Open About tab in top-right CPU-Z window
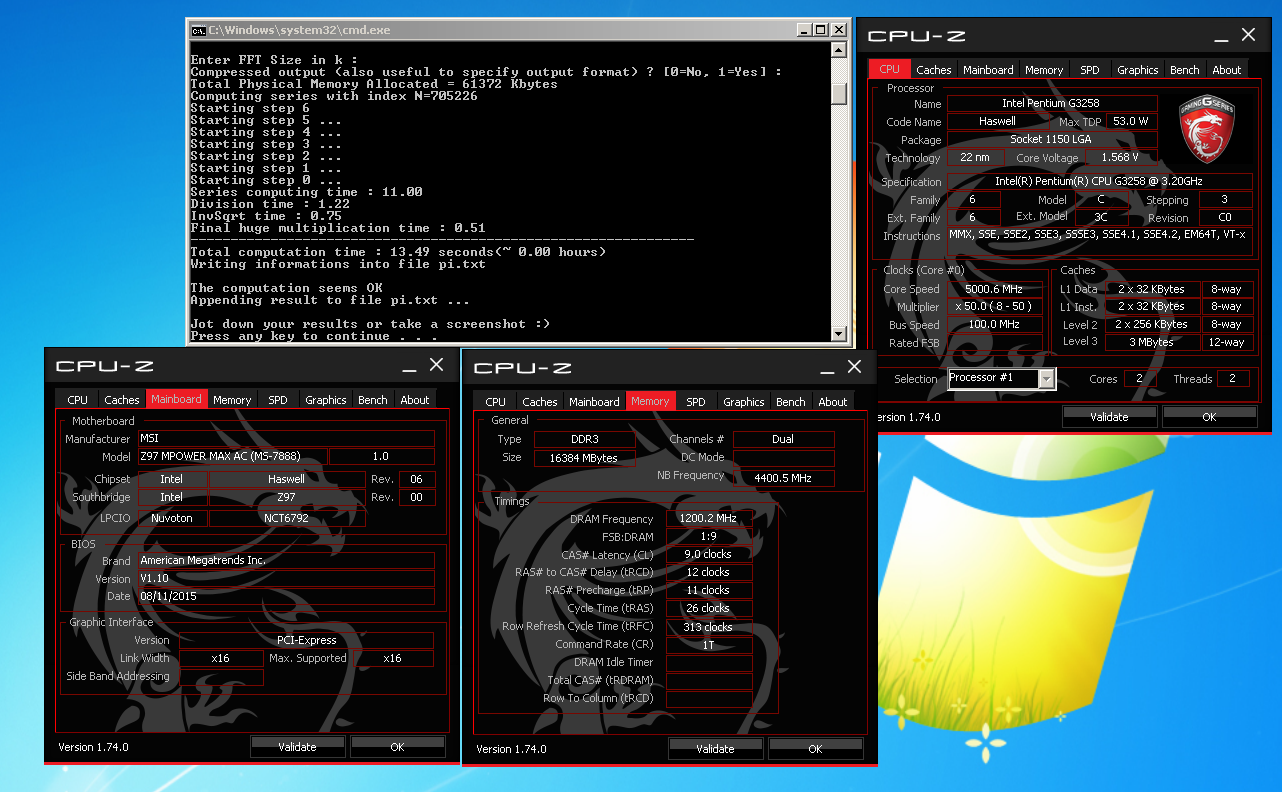The width and height of the screenshot is (1282, 792). [x=1226, y=70]
